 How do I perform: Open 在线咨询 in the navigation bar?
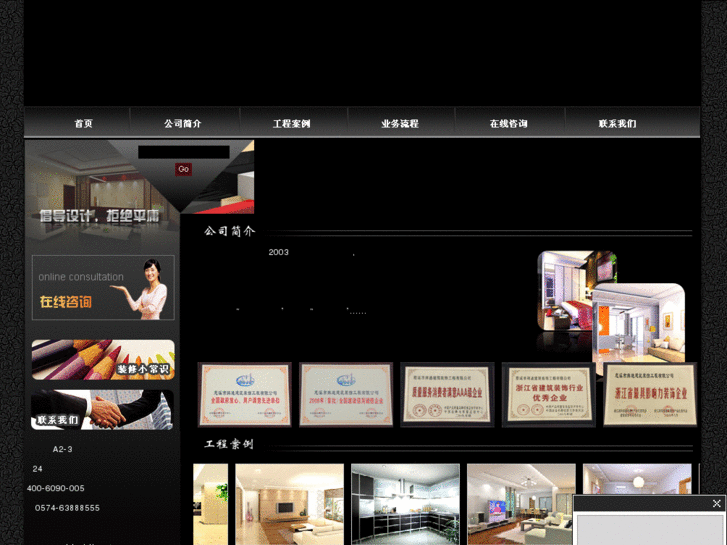[x=509, y=123]
